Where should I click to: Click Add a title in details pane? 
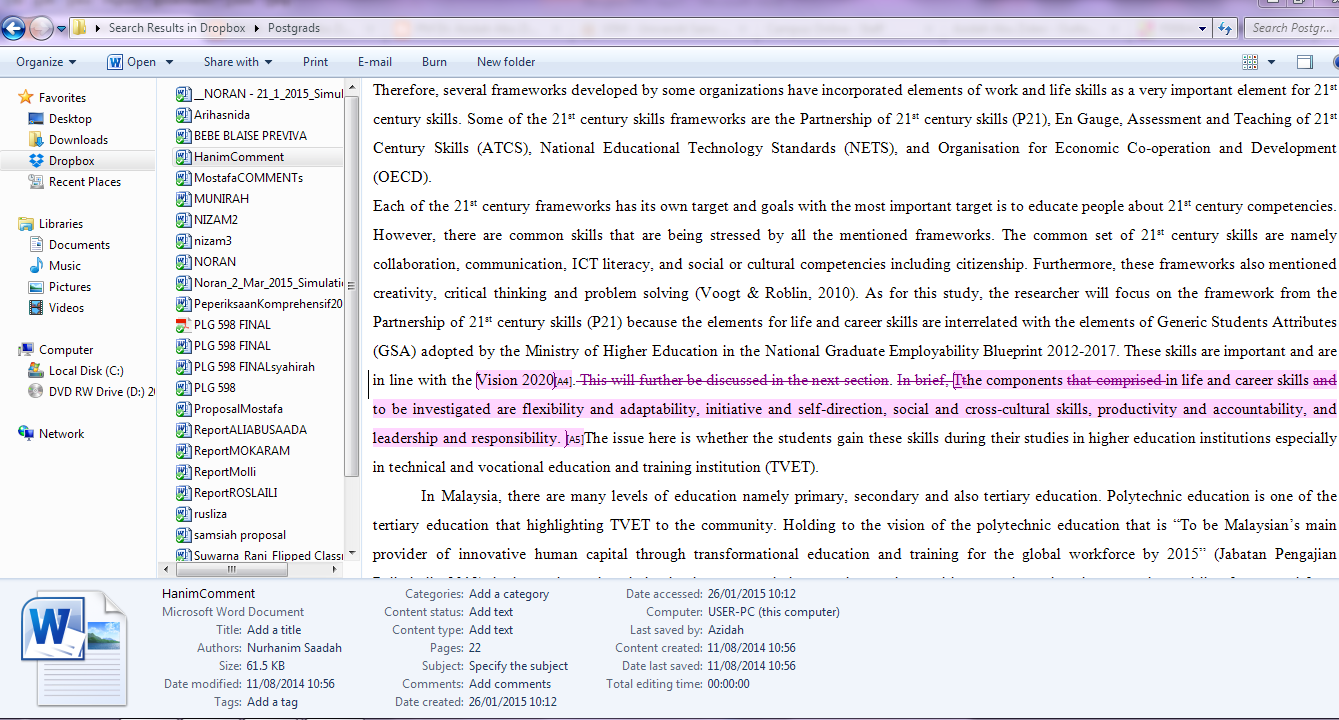tap(273, 630)
